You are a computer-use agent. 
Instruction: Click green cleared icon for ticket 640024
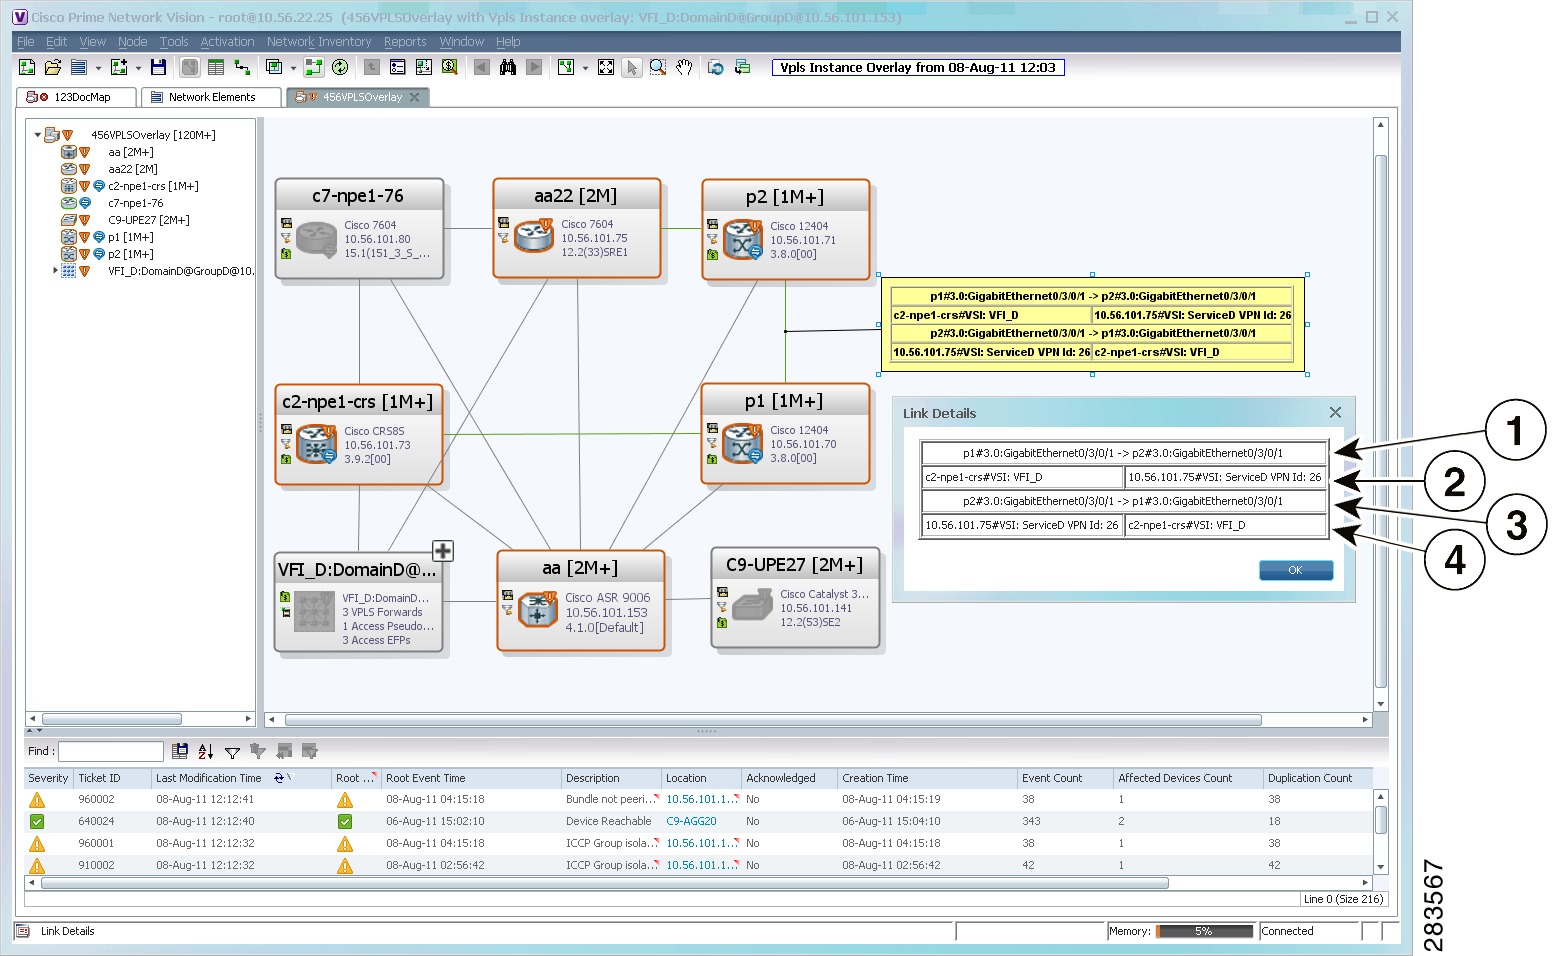tap(37, 822)
